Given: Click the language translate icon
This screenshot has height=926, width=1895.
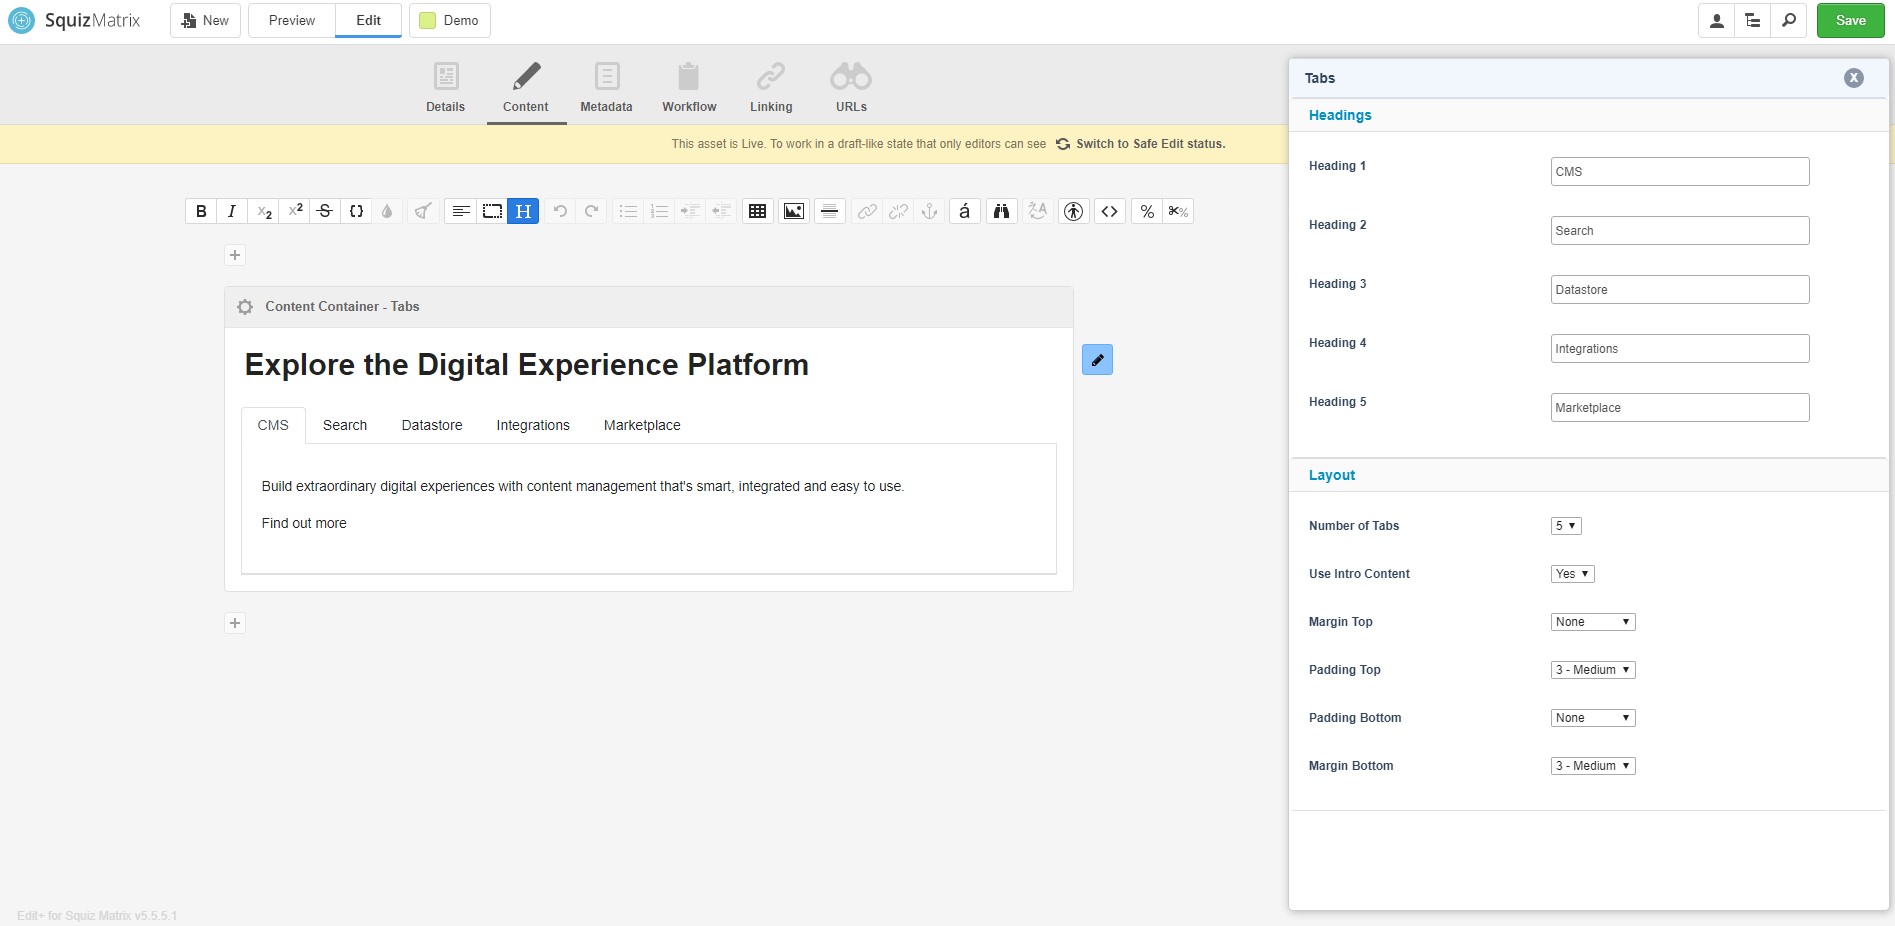Looking at the screenshot, I should (x=1037, y=211).
